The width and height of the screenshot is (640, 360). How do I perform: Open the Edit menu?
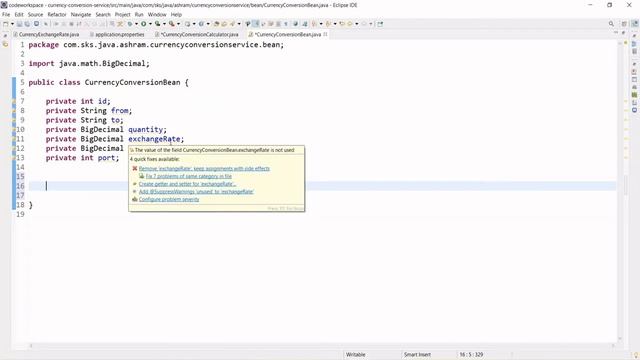coord(19,14)
